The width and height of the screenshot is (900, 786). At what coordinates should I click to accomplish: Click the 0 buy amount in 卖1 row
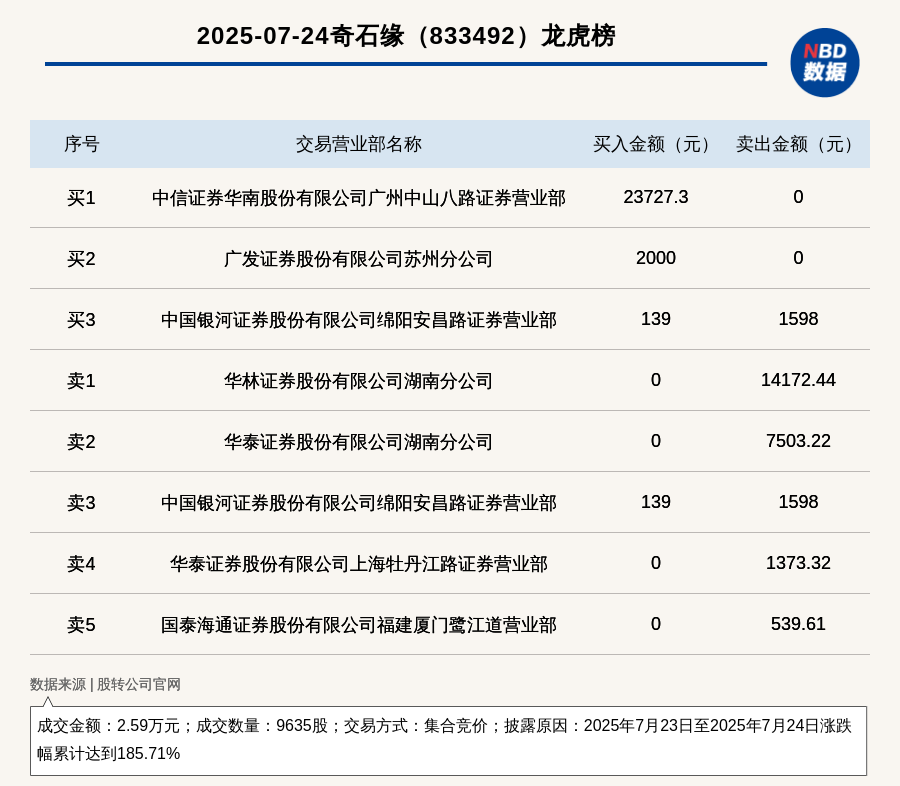[x=655, y=380]
